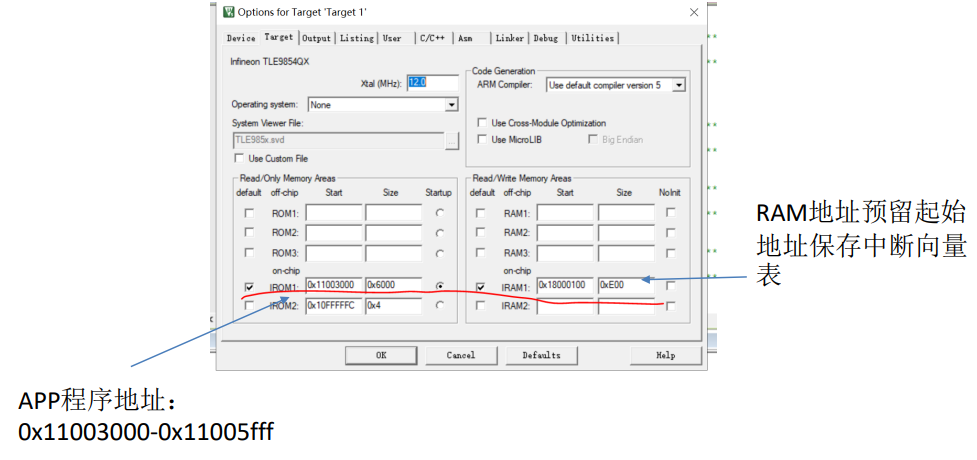The width and height of the screenshot is (977, 460).
Task: Tick the RAM2 default checkbox
Action: point(480,232)
